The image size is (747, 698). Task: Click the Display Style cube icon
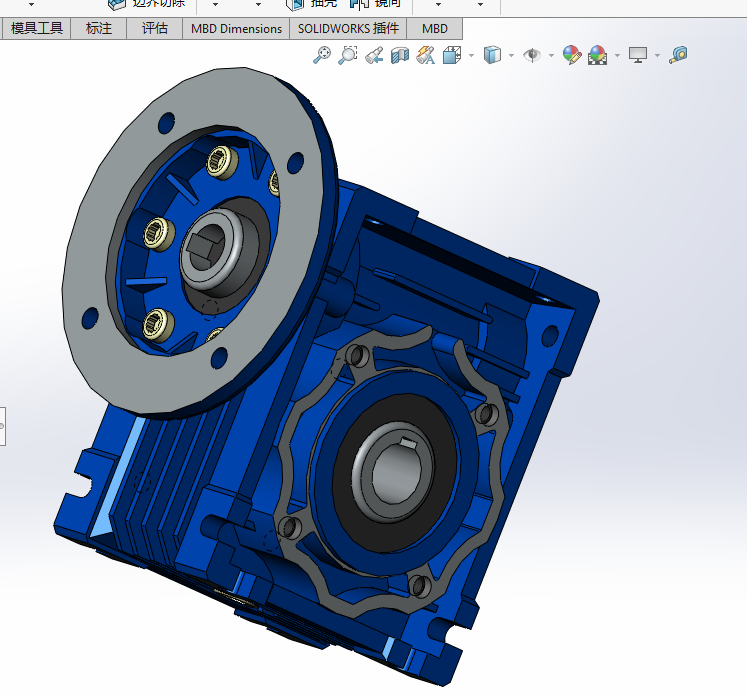pos(491,55)
